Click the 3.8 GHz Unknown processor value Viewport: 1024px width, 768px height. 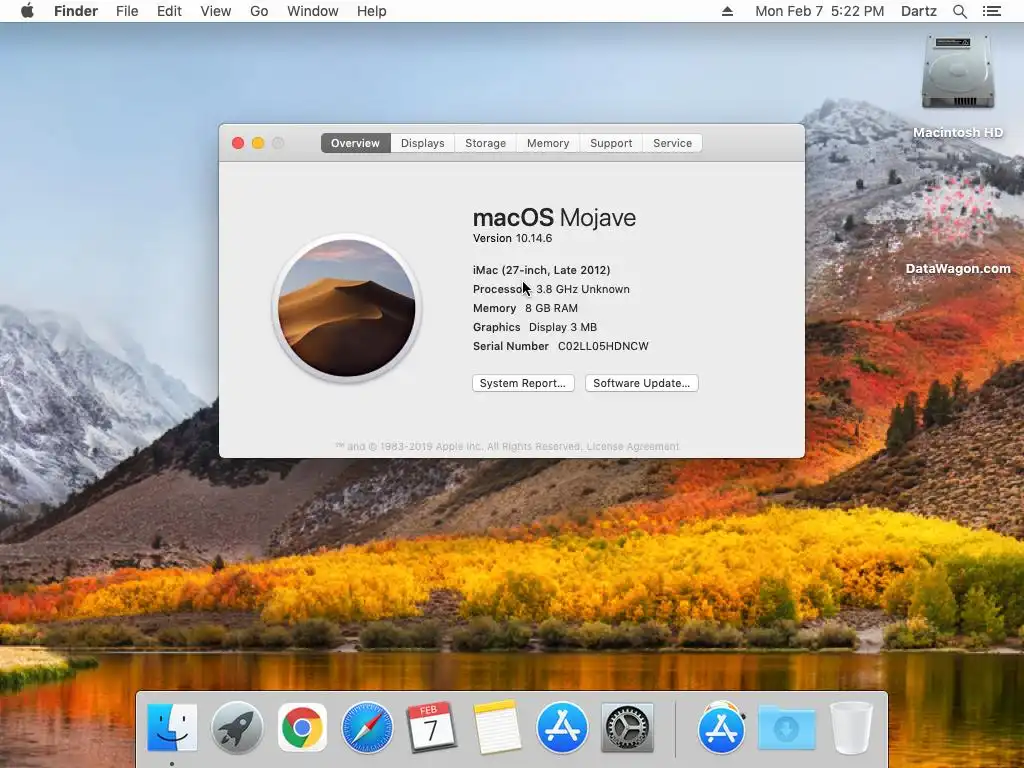pyautogui.click(x=583, y=289)
